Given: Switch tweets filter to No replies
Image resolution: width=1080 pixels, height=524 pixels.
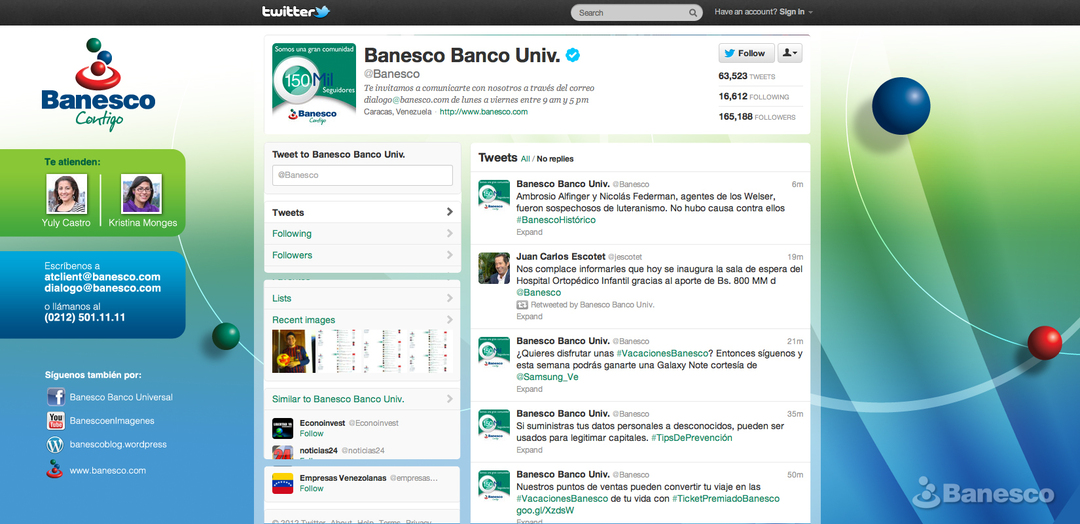Looking at the screenshot, I should (555, 159).
